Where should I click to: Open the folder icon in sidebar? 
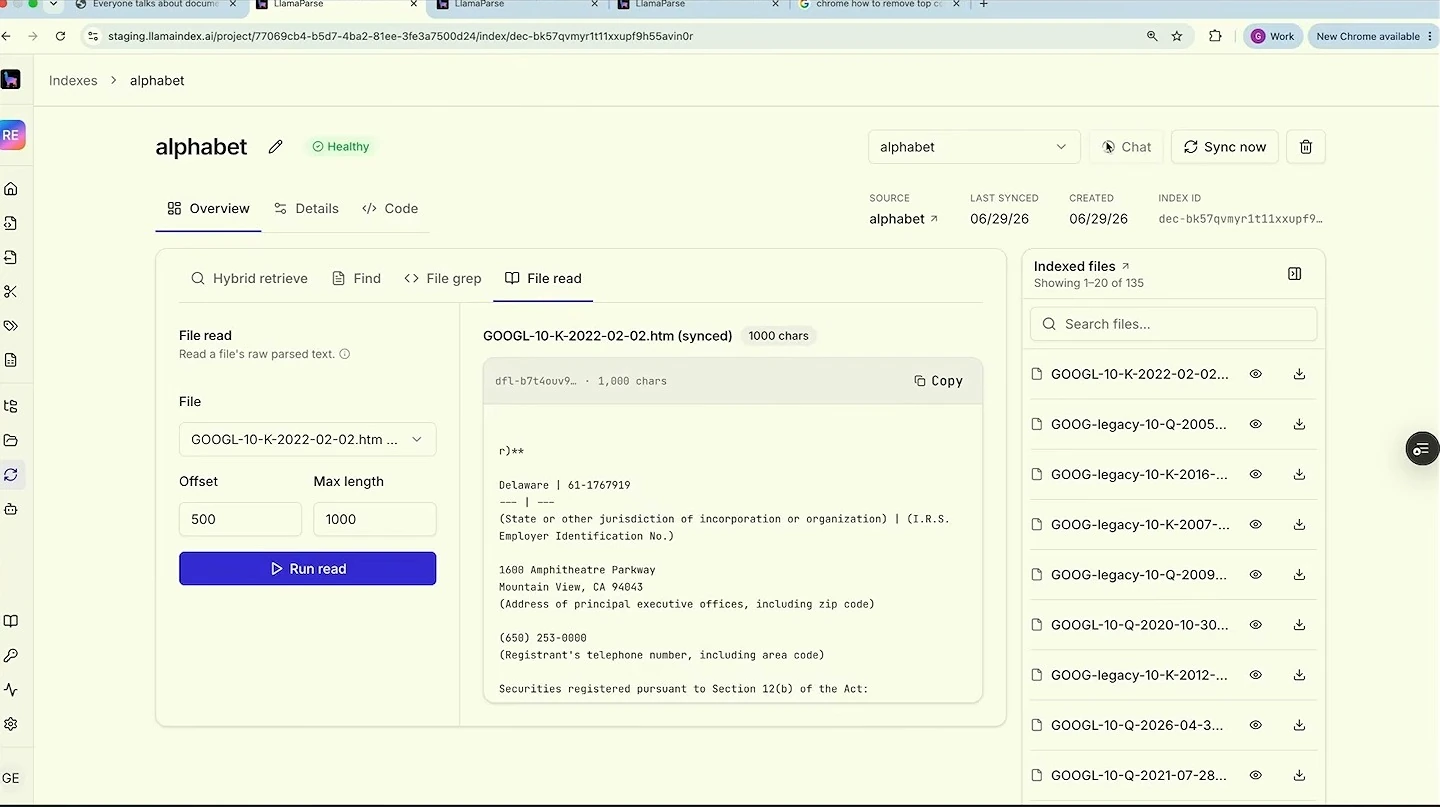click(x=11, y=440)
